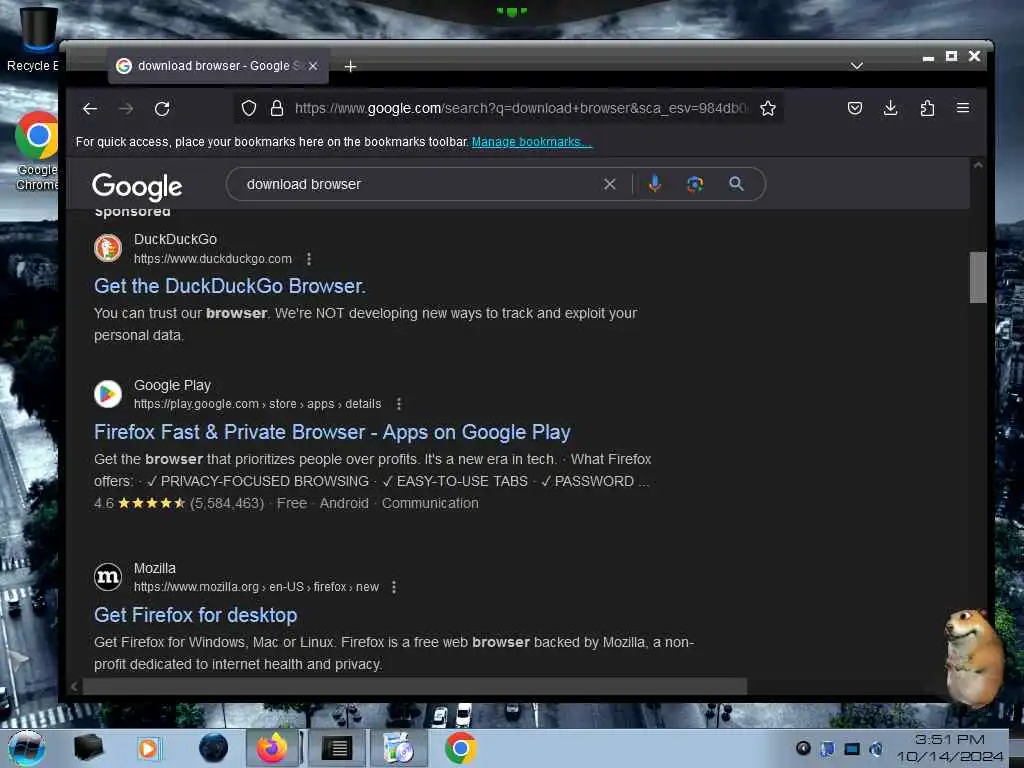Open 'Firefox Fast & Private Browser' result

point(332,432)
